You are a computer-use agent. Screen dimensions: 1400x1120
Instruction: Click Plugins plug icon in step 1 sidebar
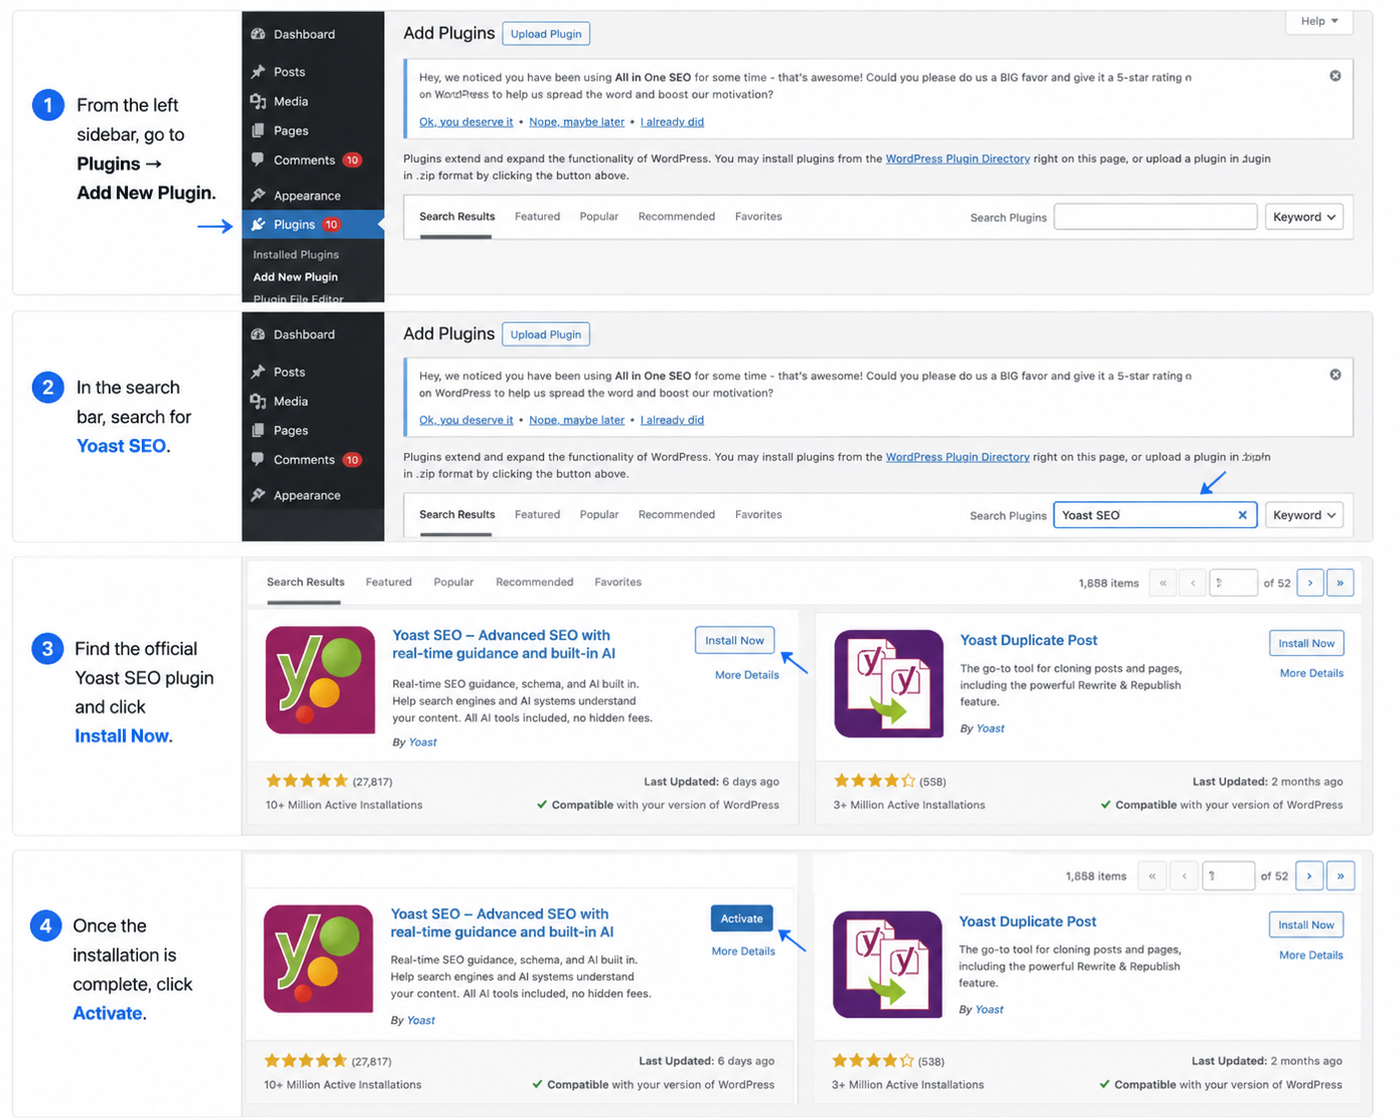(258, 225)
